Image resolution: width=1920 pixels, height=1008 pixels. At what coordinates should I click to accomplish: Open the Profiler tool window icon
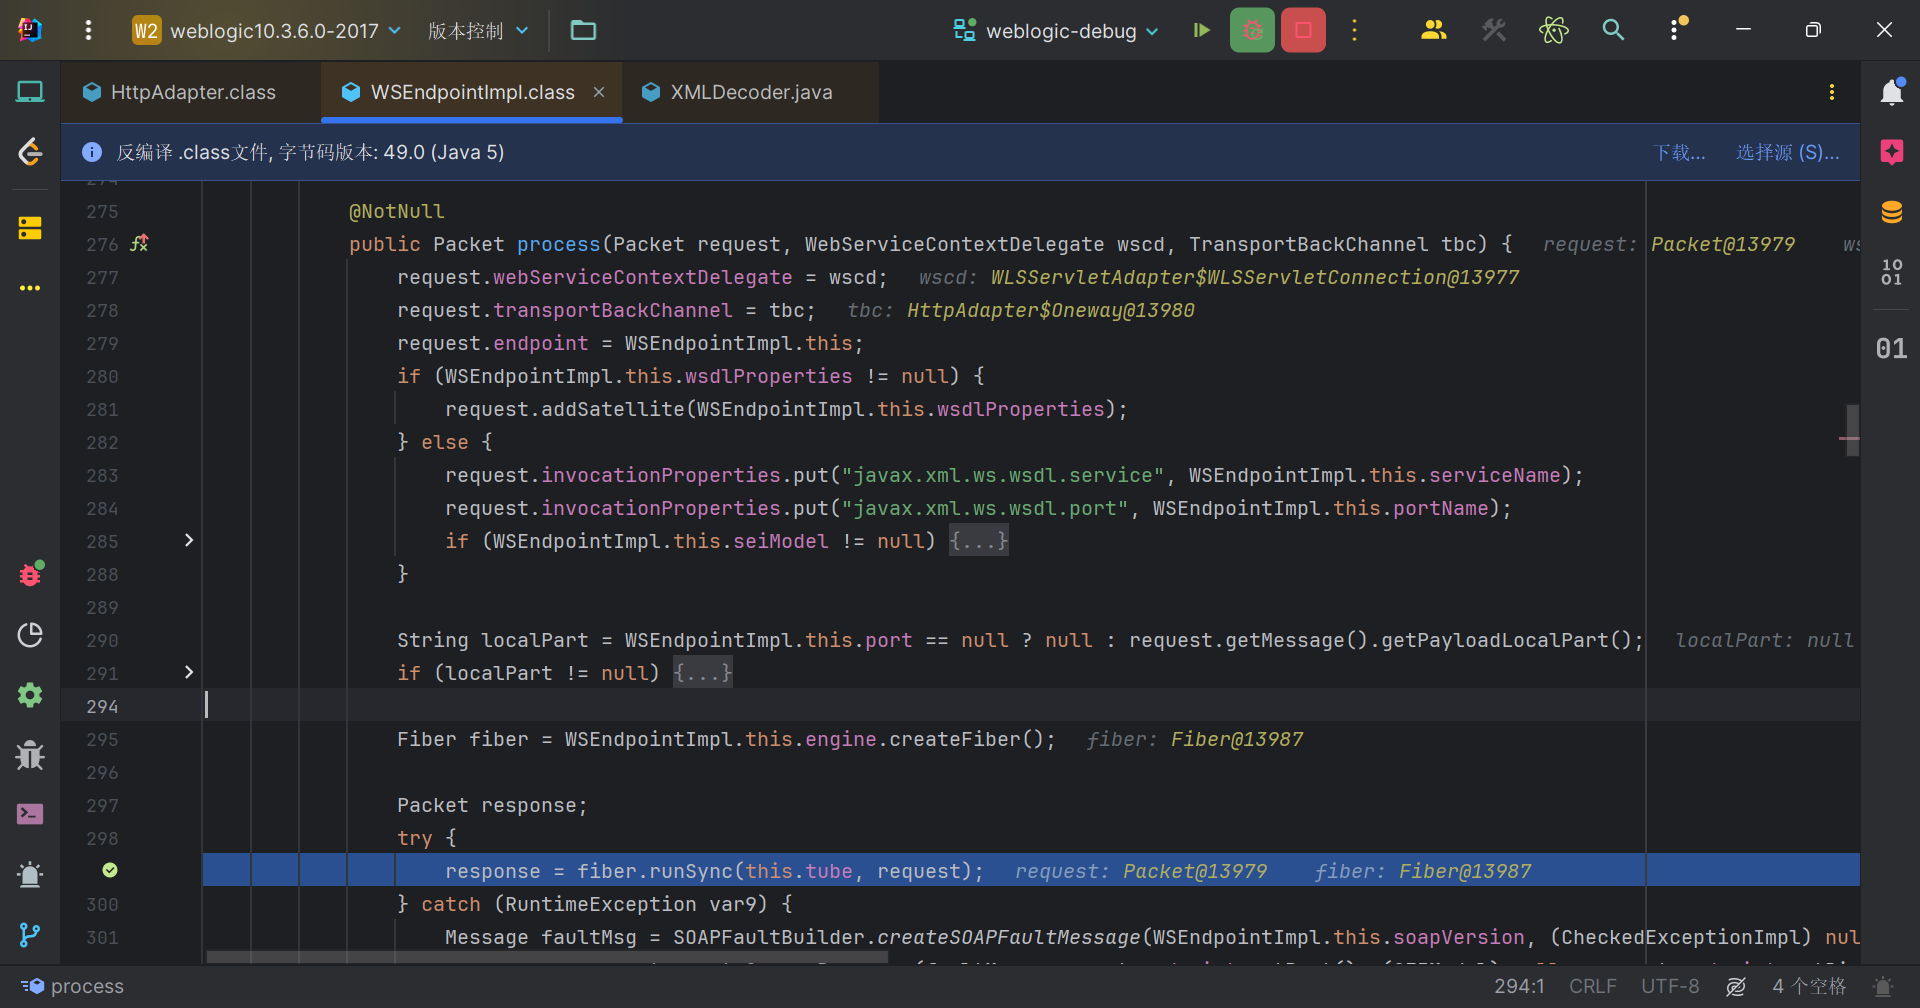tap(30, 634)
